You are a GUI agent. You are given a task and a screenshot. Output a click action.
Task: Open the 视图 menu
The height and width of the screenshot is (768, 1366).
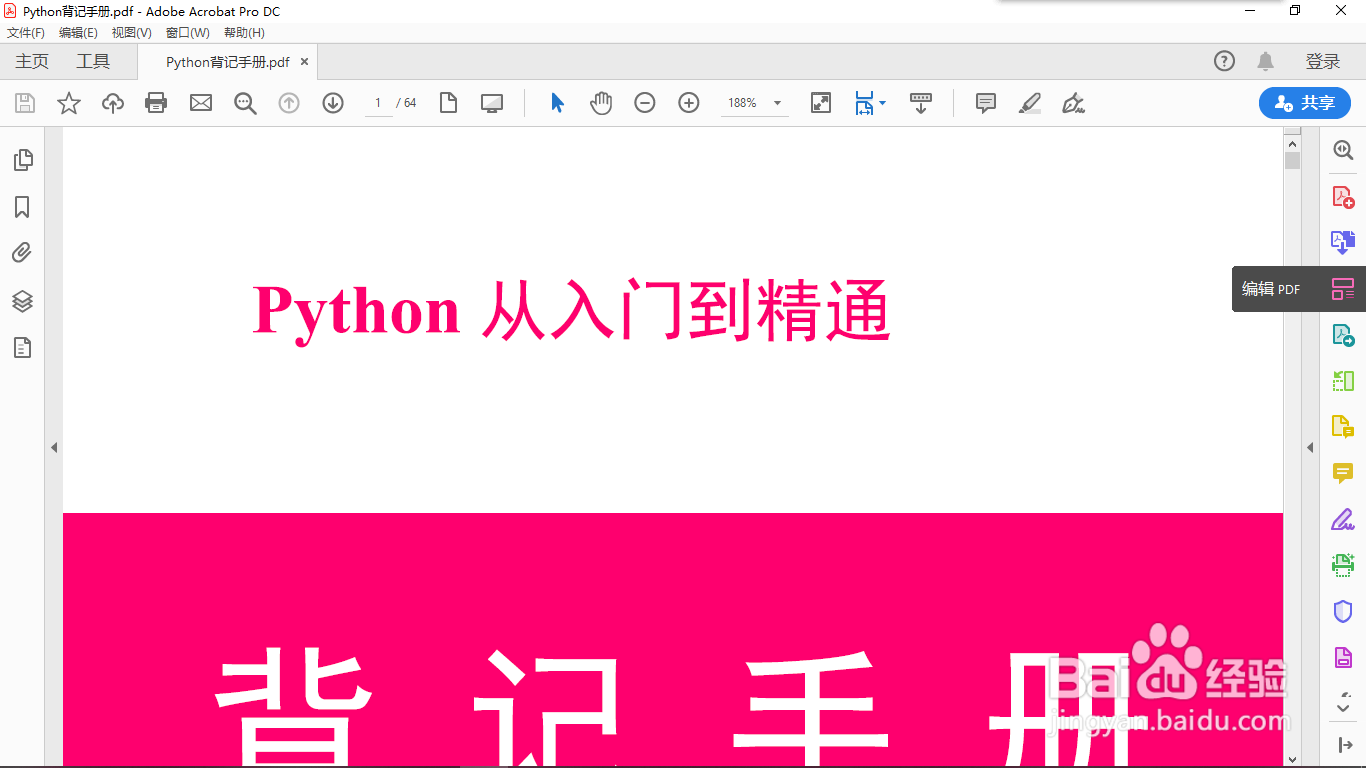pyautogui.click(x=130, y=32)
